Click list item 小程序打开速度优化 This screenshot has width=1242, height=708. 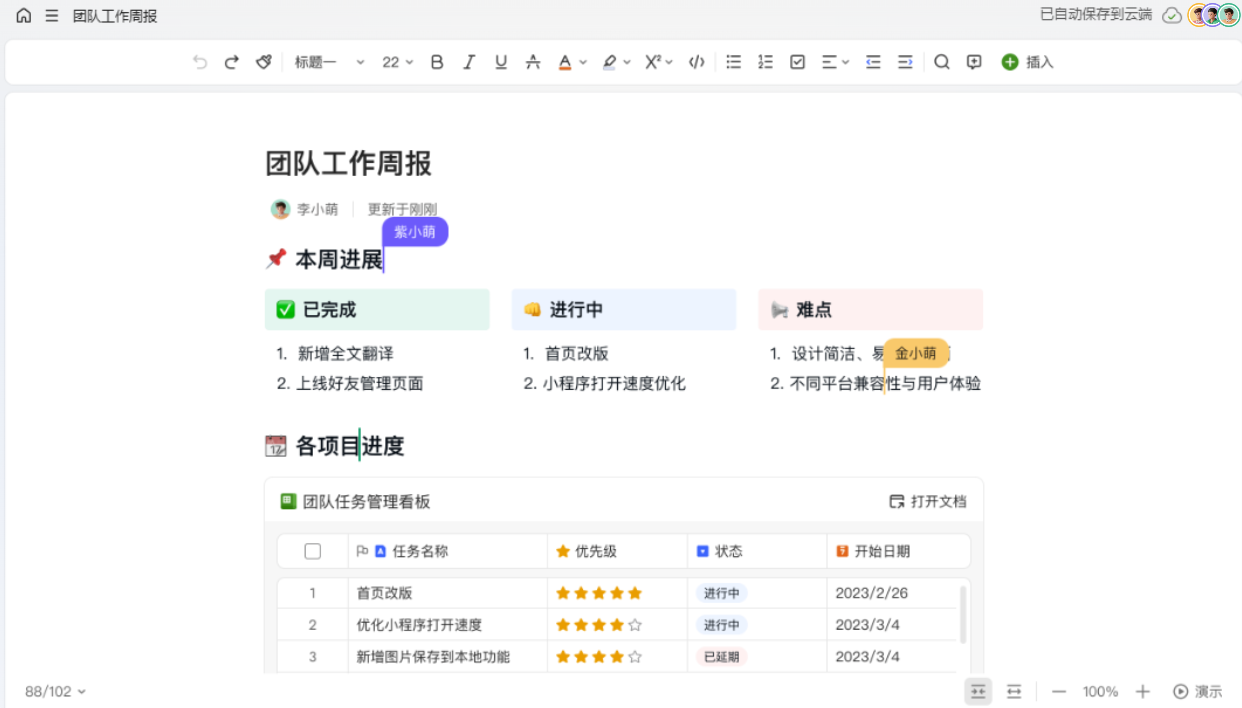tap(614, 383)
